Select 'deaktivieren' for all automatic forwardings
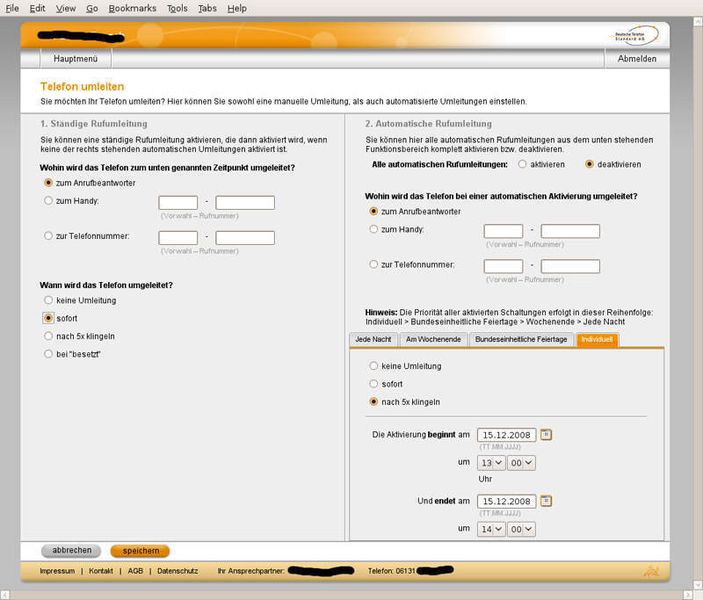 tap(590, 164)
